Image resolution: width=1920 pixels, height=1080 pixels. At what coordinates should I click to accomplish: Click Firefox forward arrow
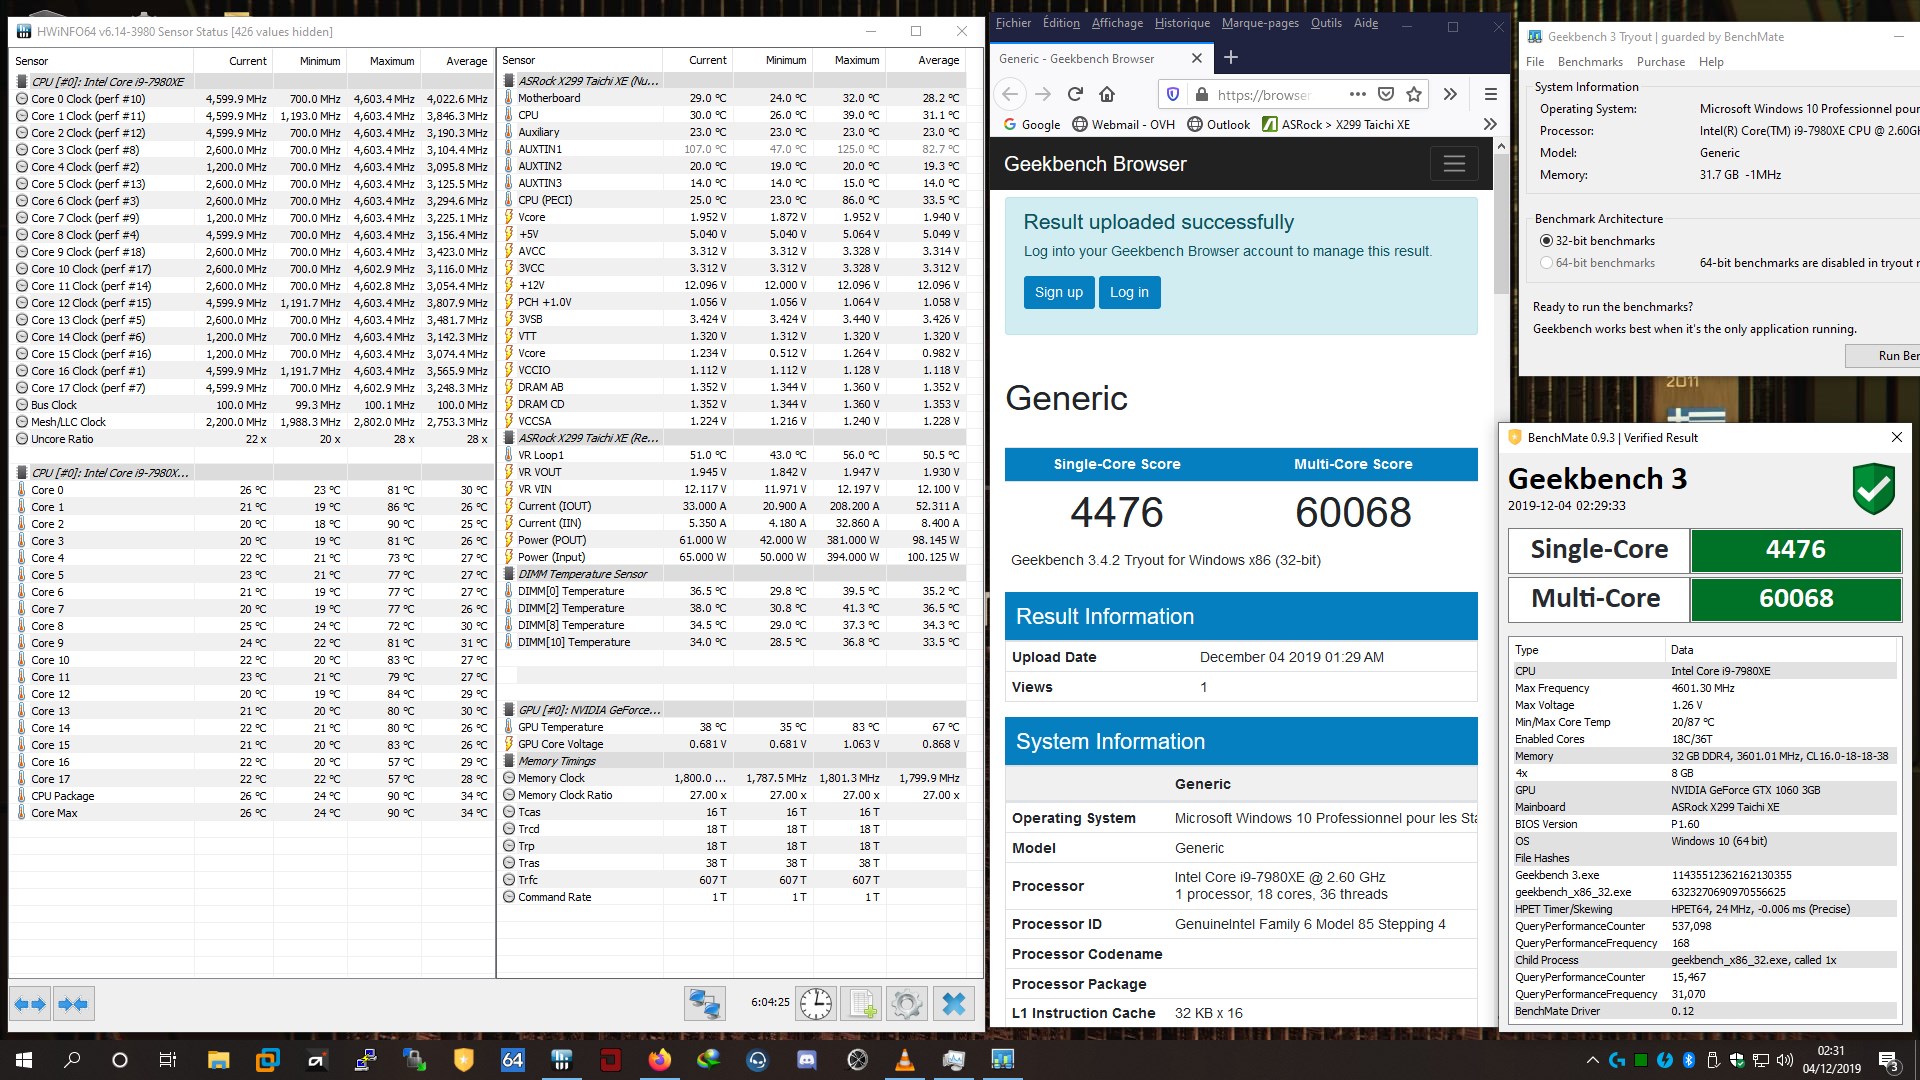coord(1043,94)
